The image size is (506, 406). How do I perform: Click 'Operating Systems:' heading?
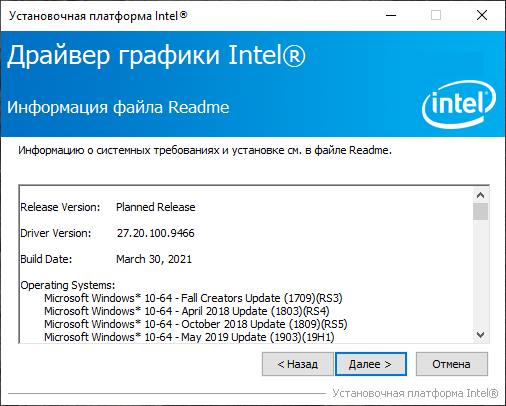68,285
